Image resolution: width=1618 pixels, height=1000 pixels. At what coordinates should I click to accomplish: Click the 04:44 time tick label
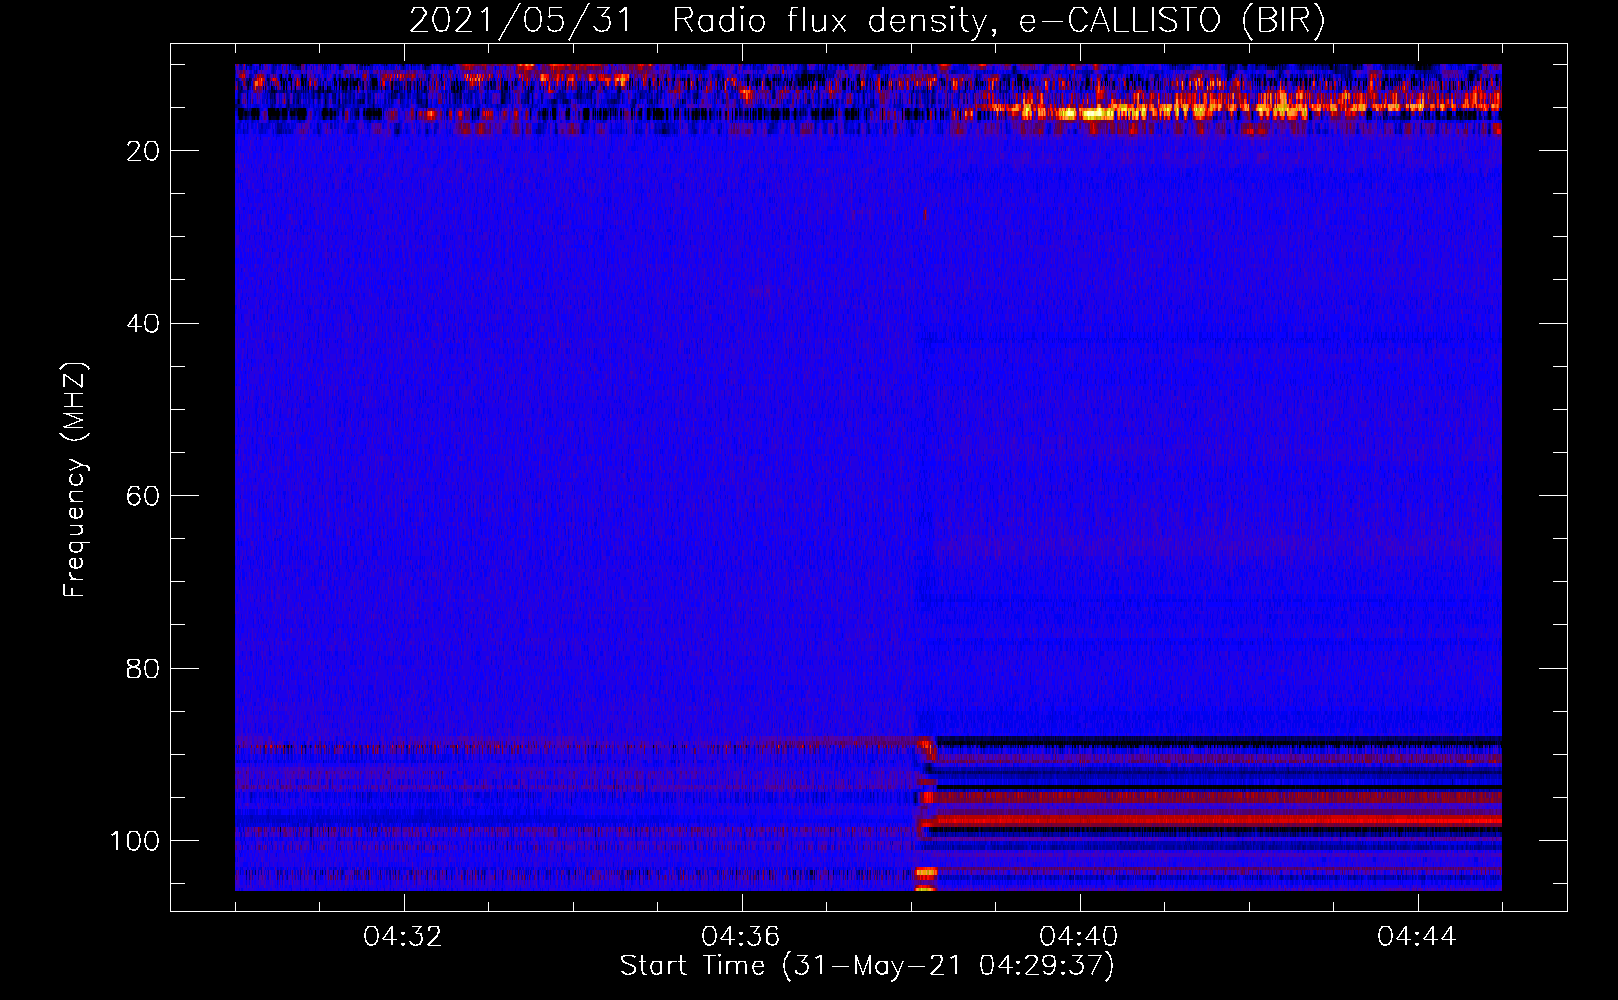pyautogui.click(x=1418, y=937)
